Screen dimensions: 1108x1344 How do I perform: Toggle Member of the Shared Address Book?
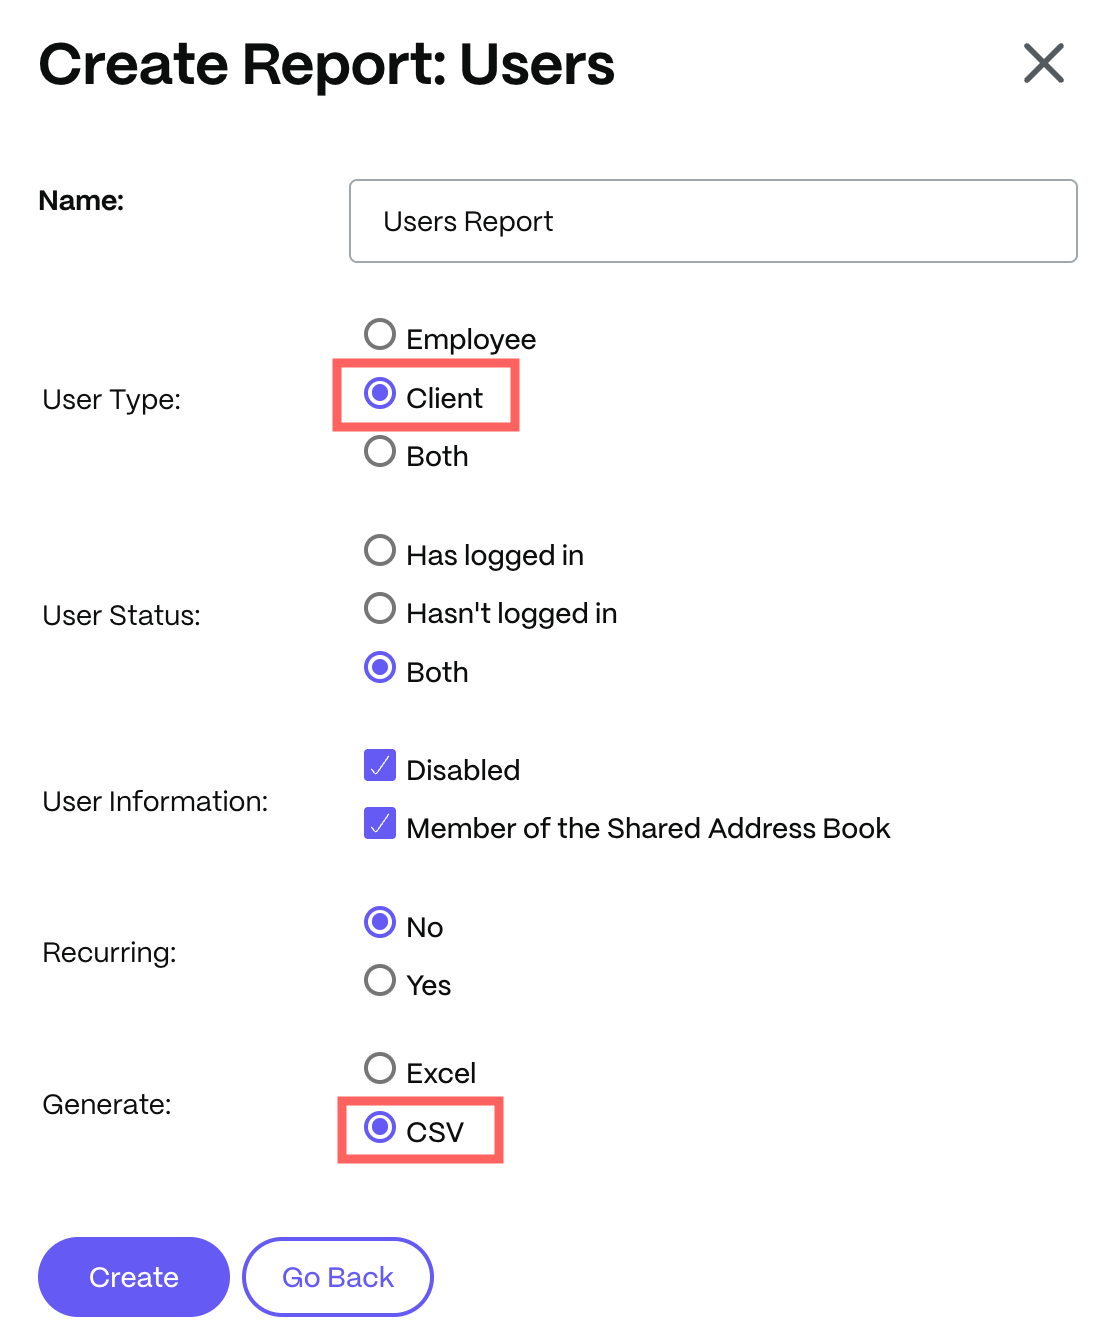[380, 824]
